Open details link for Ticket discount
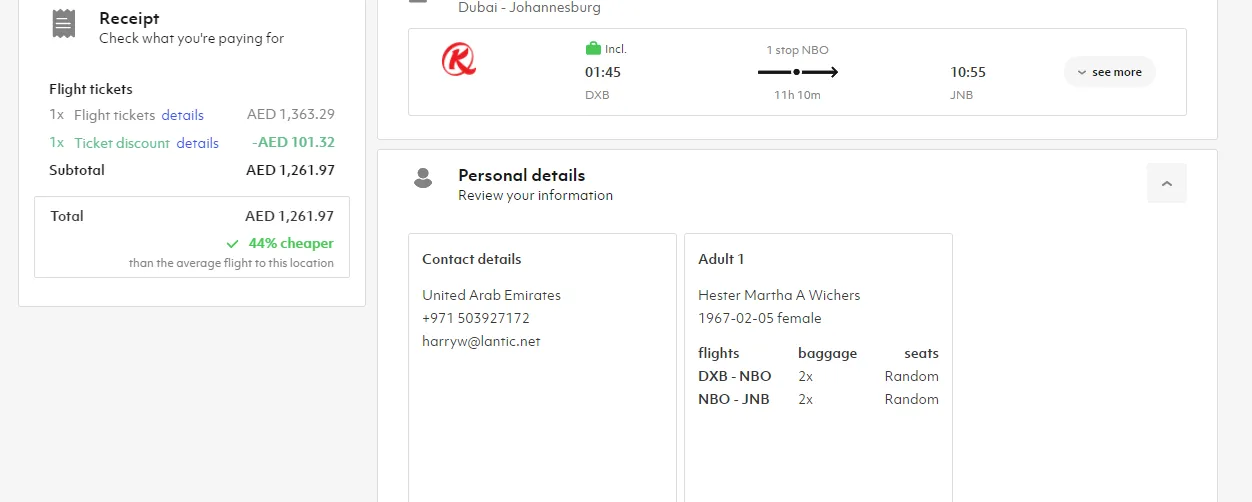 coord(197,143)
